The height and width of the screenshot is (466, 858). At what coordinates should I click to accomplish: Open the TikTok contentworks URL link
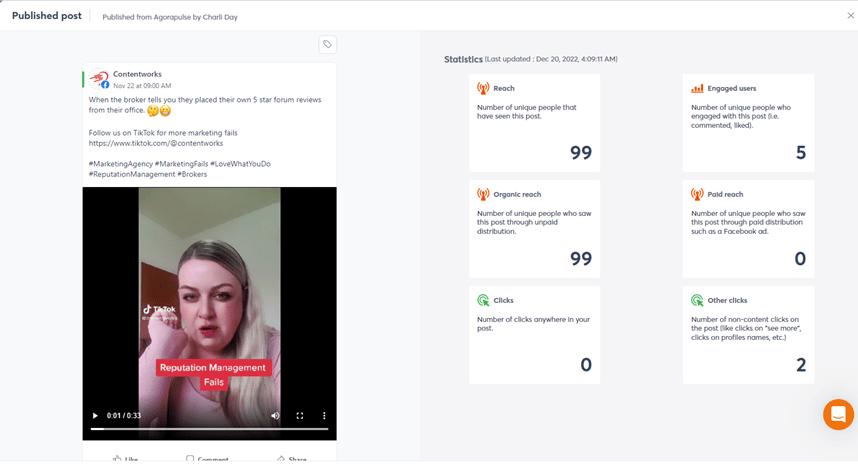[x=156, y=143]
